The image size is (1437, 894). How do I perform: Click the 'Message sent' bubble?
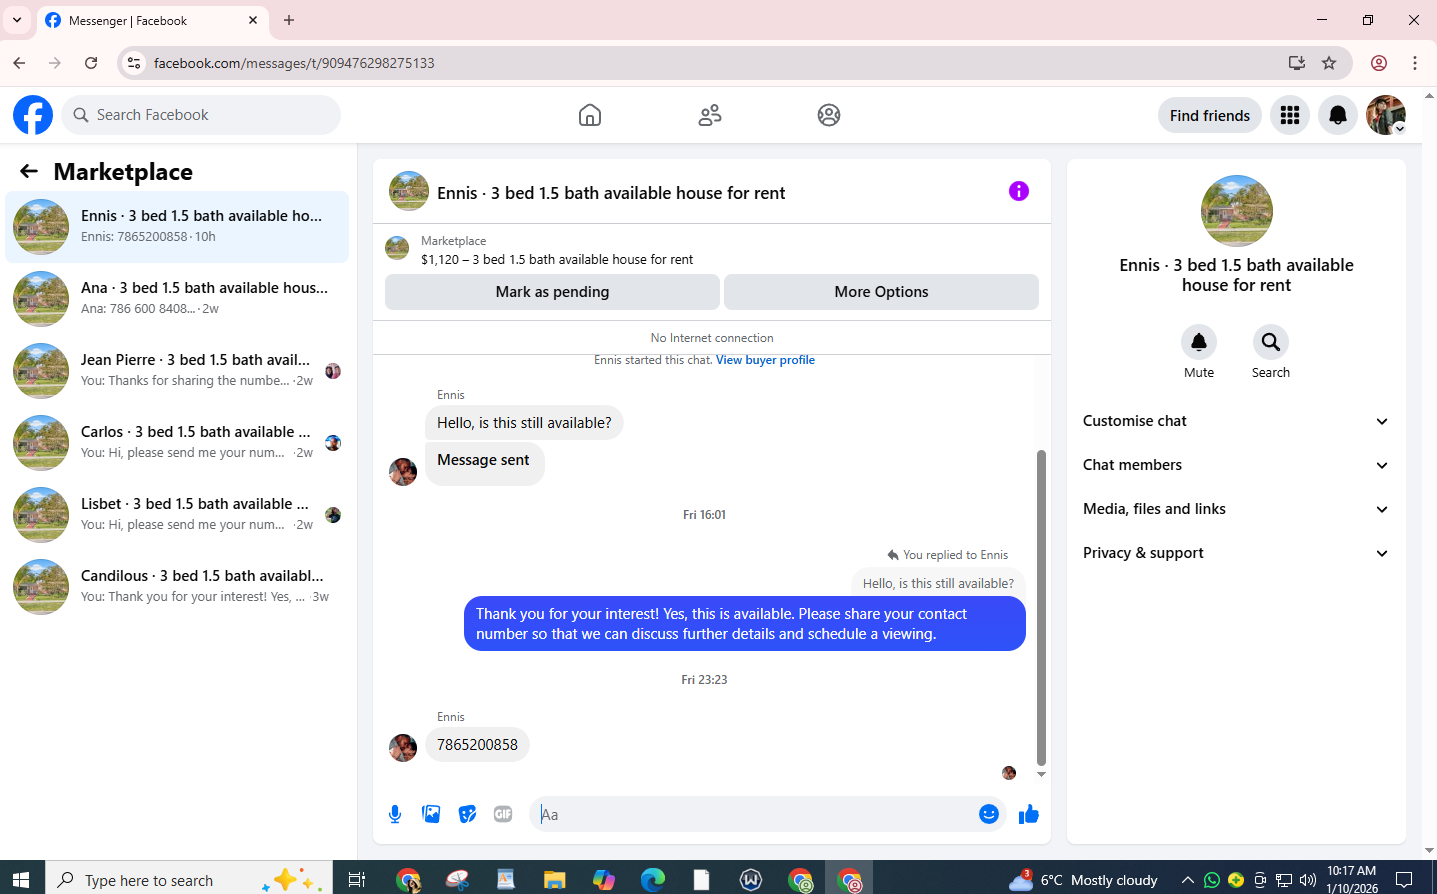[484, 463]
